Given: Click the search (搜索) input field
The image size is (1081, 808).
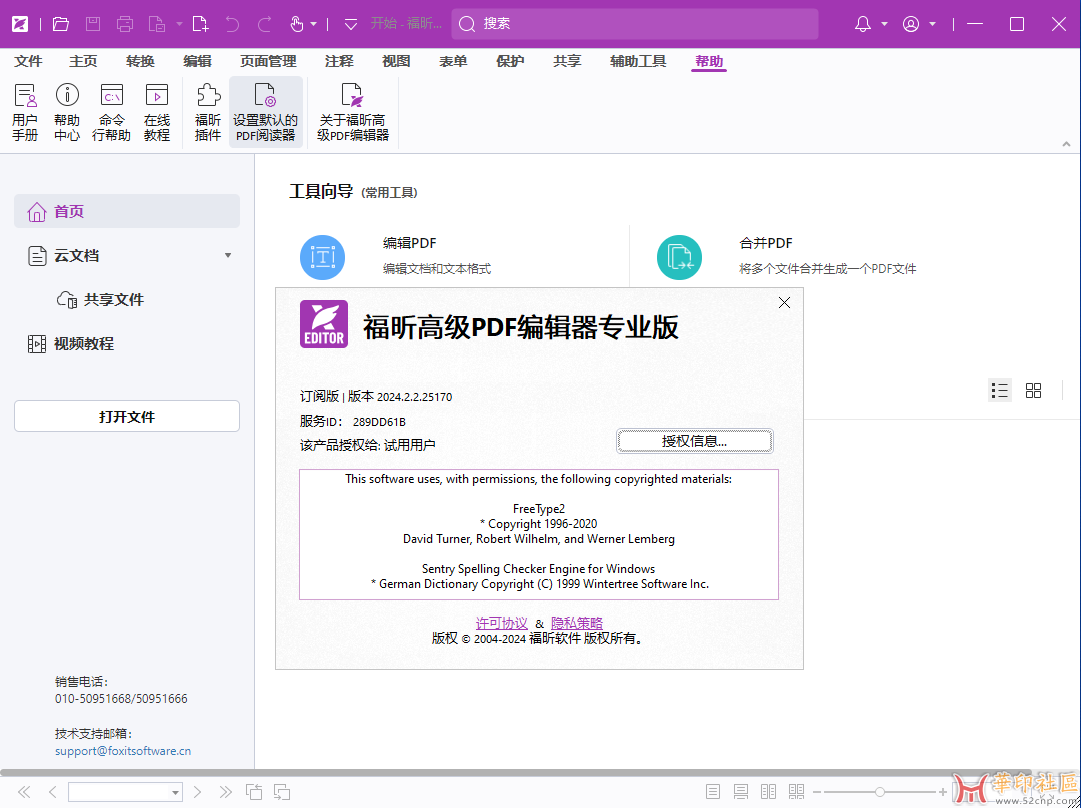Looking at the screenshot, I should point(635,24).
